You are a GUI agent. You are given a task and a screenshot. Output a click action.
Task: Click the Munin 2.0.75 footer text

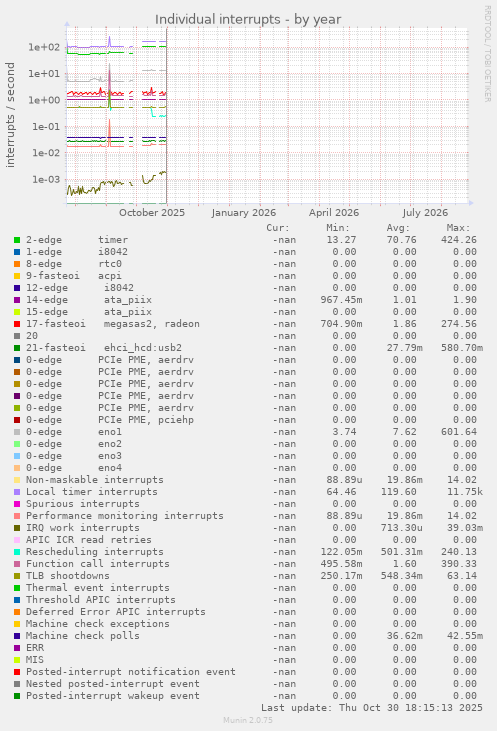click(248, 720)
